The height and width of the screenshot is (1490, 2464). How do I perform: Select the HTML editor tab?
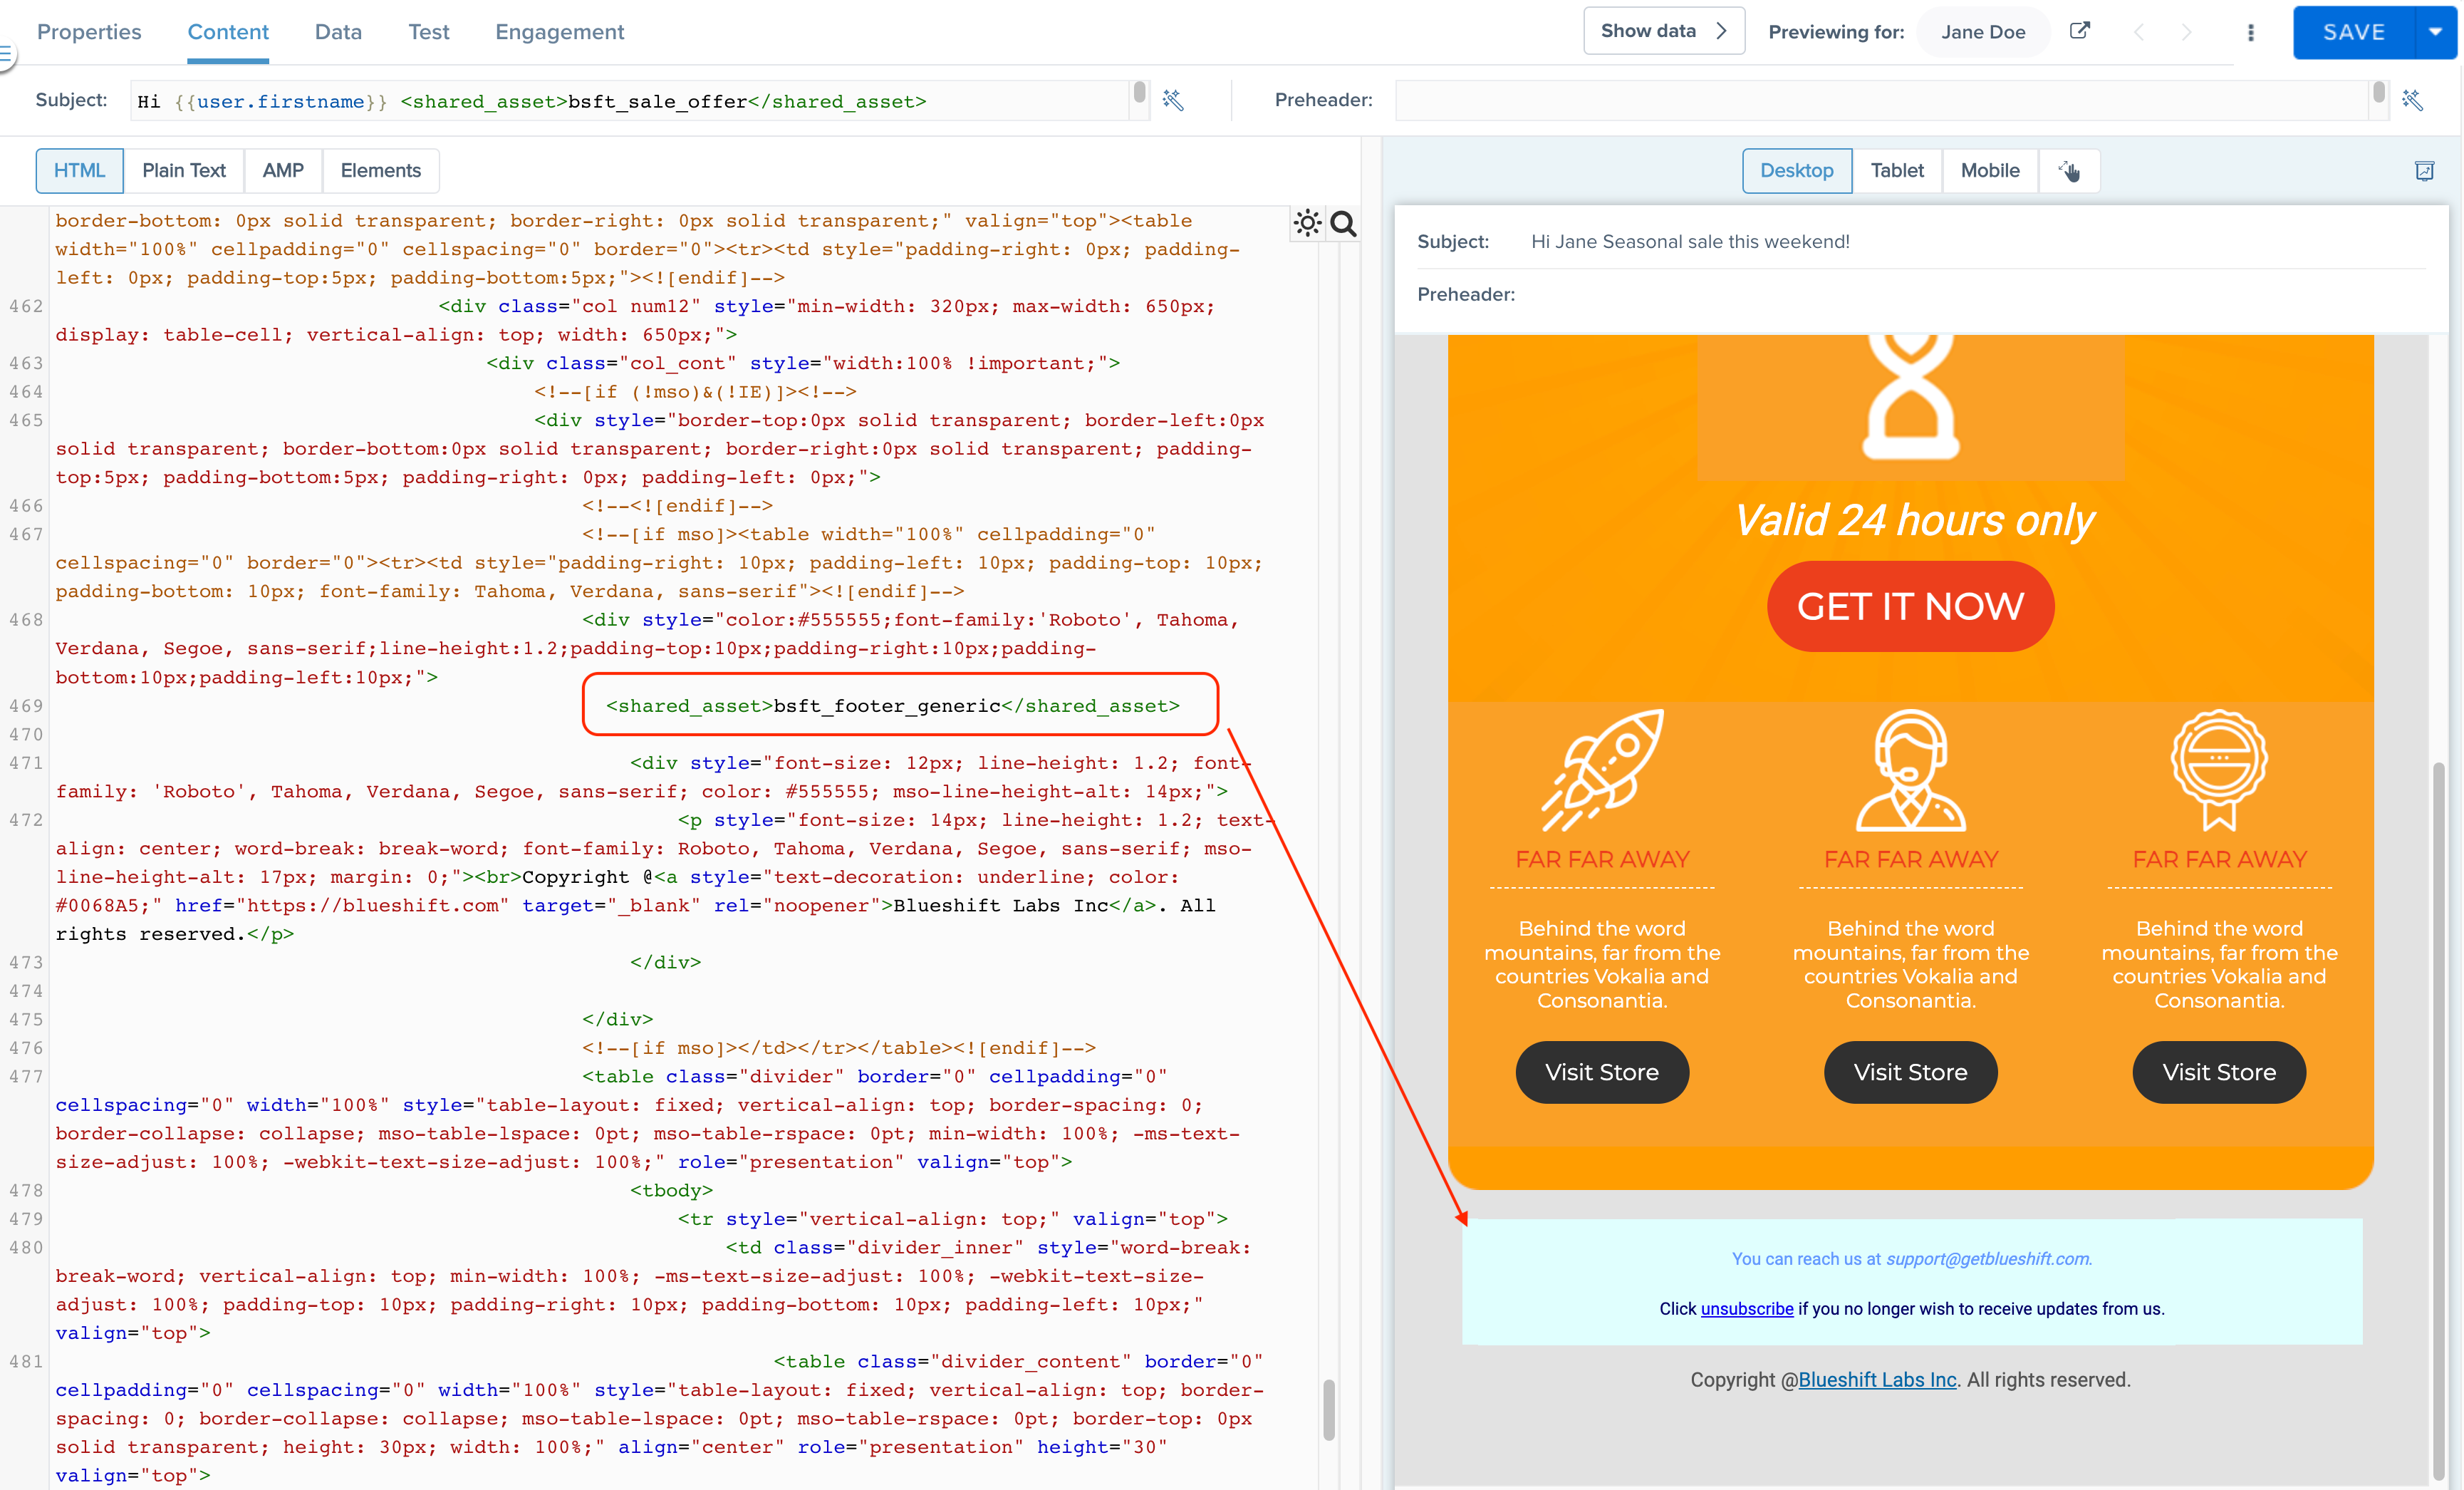click(x=80, y=171)
